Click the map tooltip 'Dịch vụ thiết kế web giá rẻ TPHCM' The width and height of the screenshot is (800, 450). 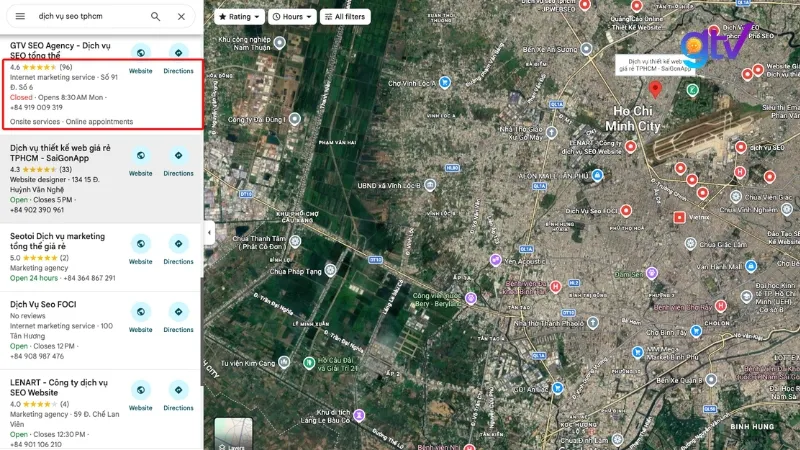pos(654,65)
